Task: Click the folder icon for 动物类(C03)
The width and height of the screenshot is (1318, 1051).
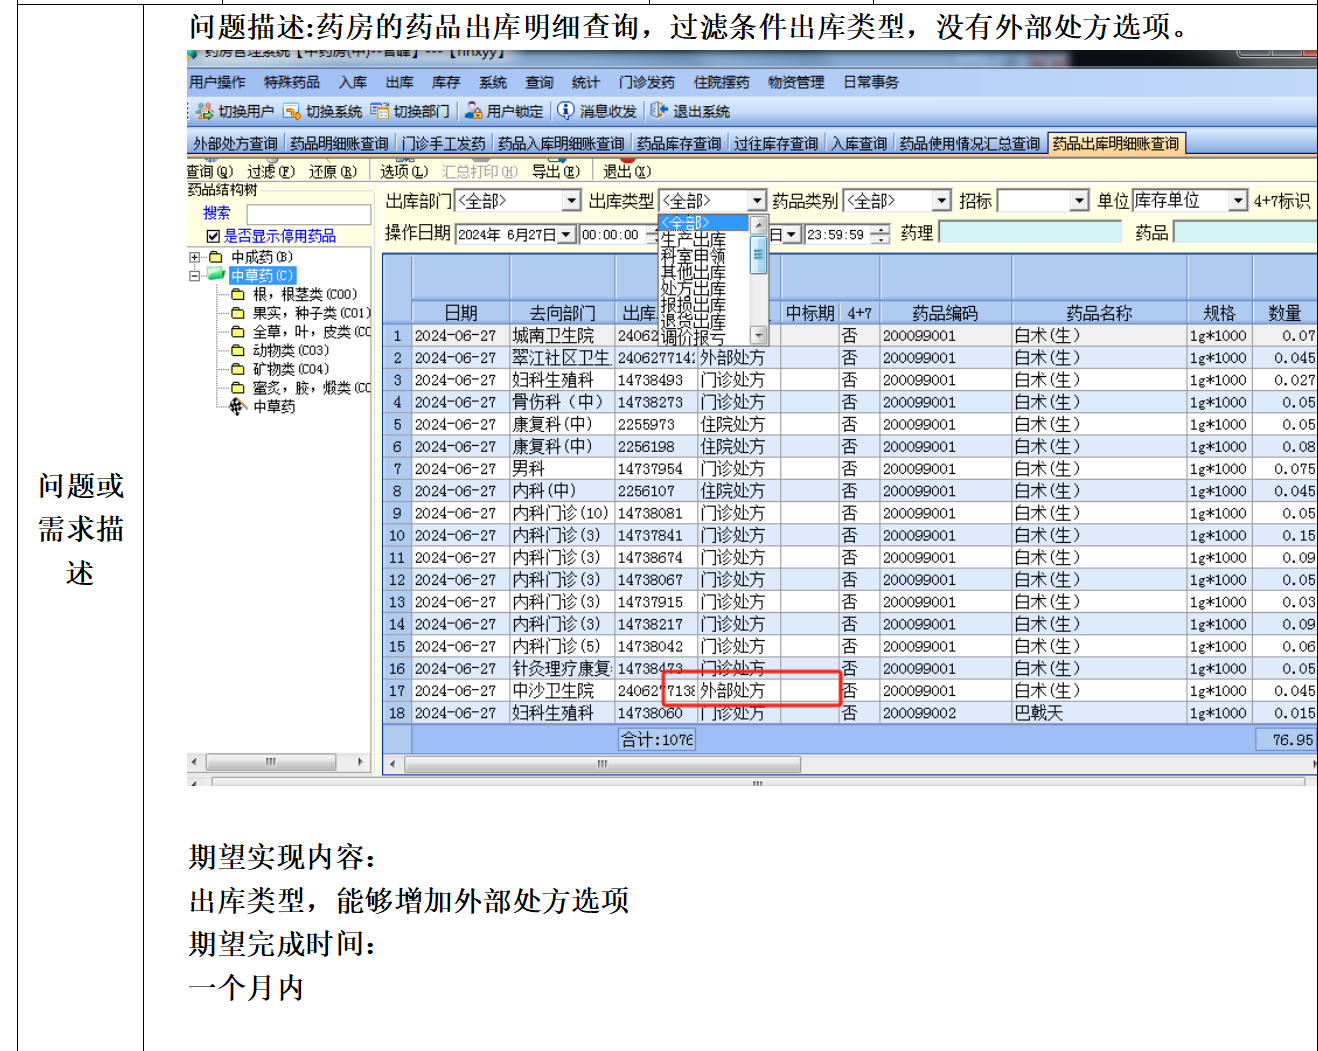Action: pos(237,350)
